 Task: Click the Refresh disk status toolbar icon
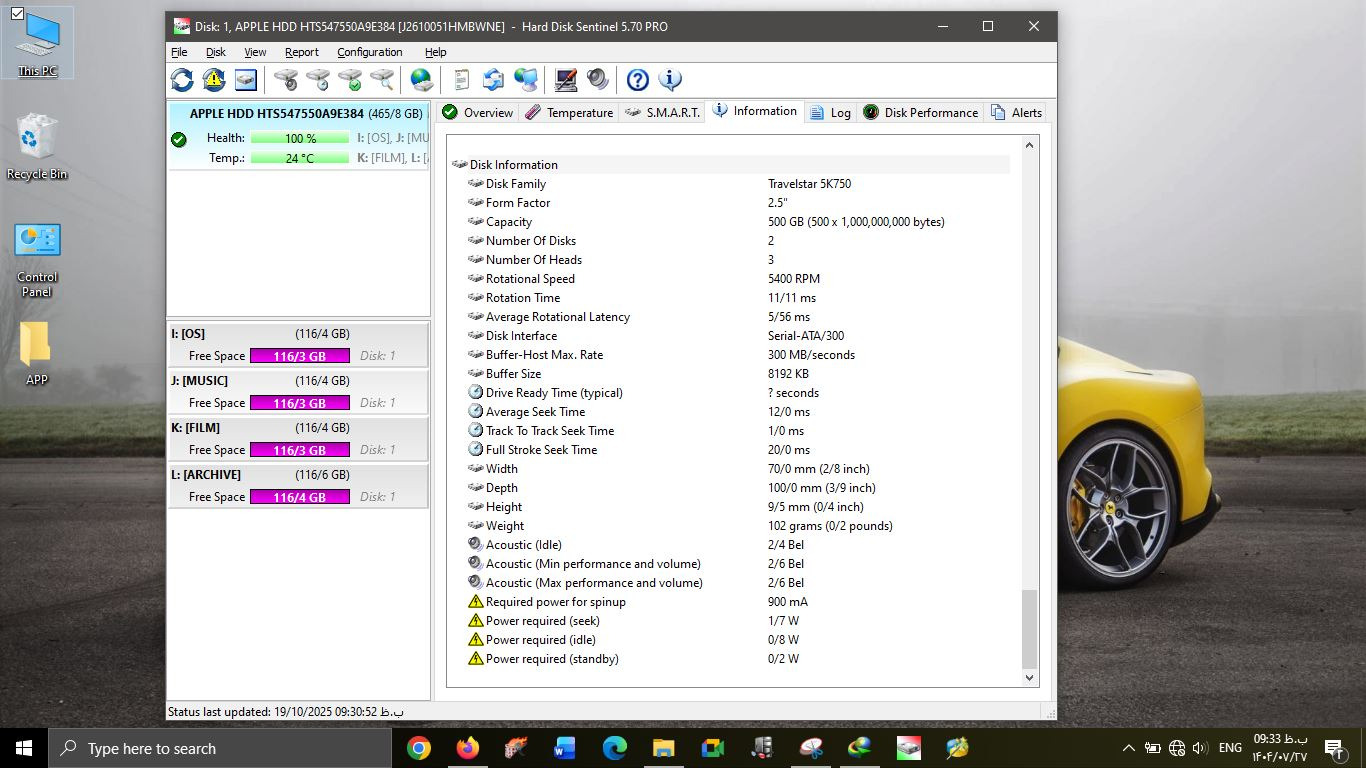pyautogui.click(x=182, y=80)
